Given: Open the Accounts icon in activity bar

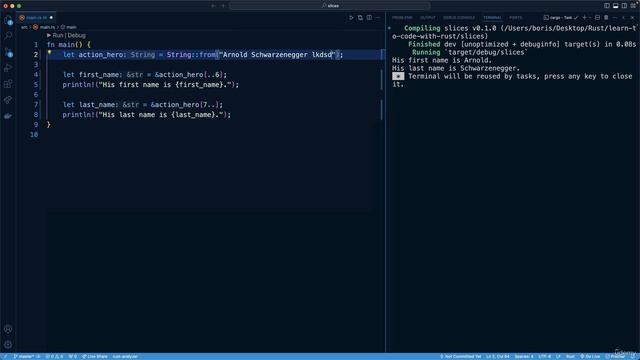Looking at the screenshot, I should pos(8,329).
